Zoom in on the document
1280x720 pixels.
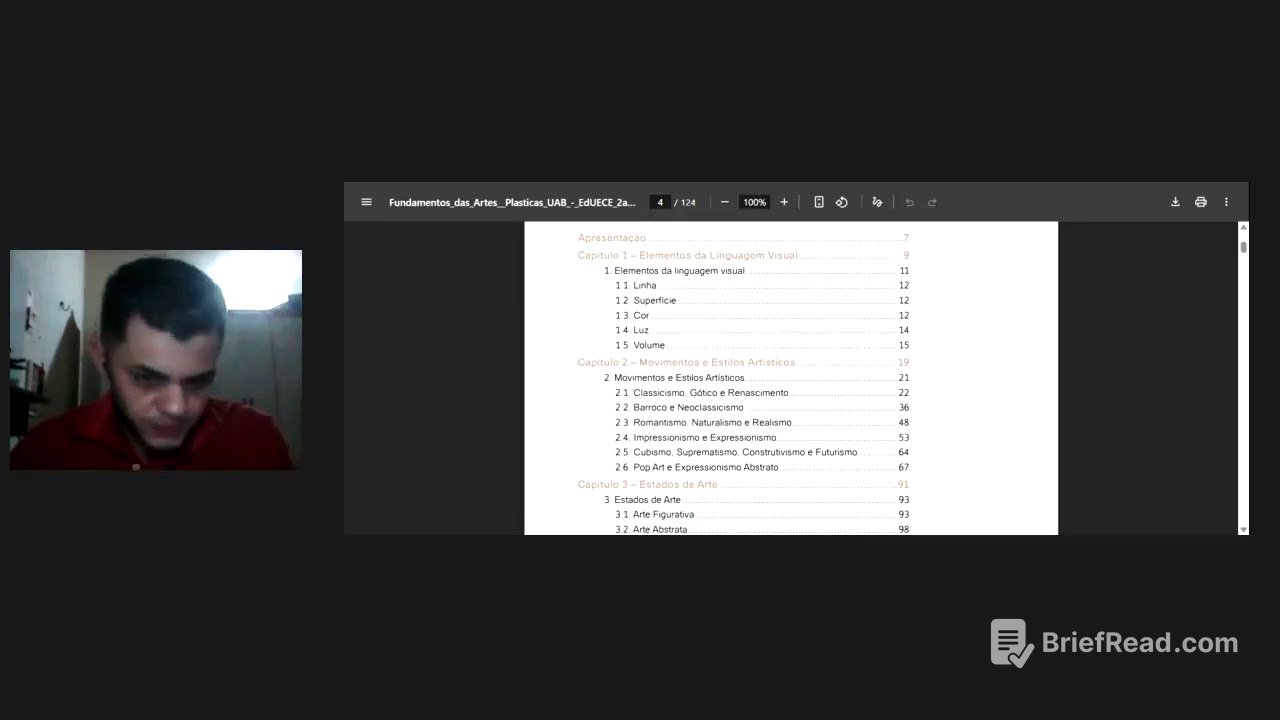[784, 201]
